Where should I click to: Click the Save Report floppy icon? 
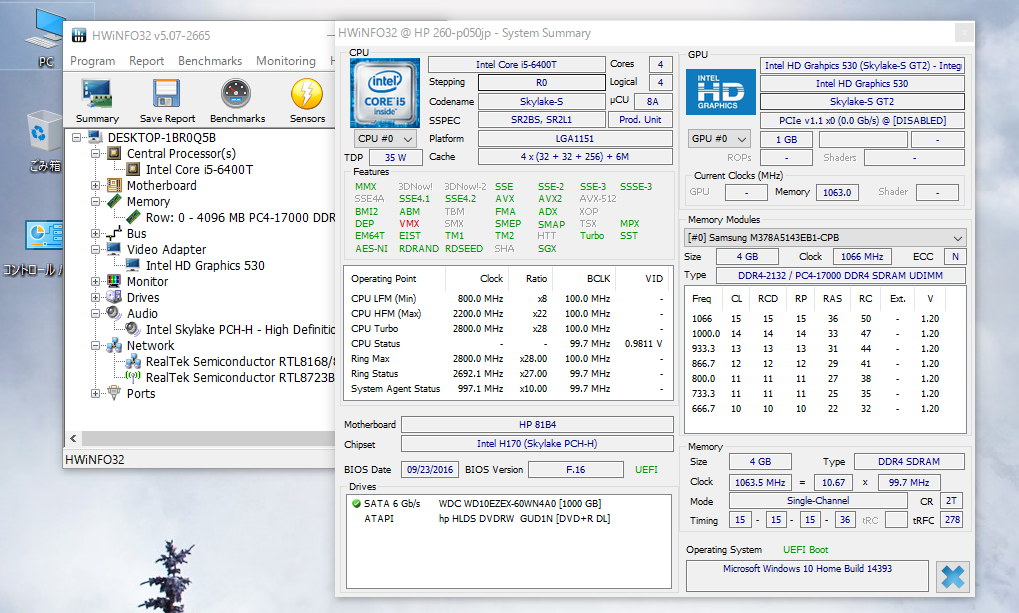(x=166, y=94)
